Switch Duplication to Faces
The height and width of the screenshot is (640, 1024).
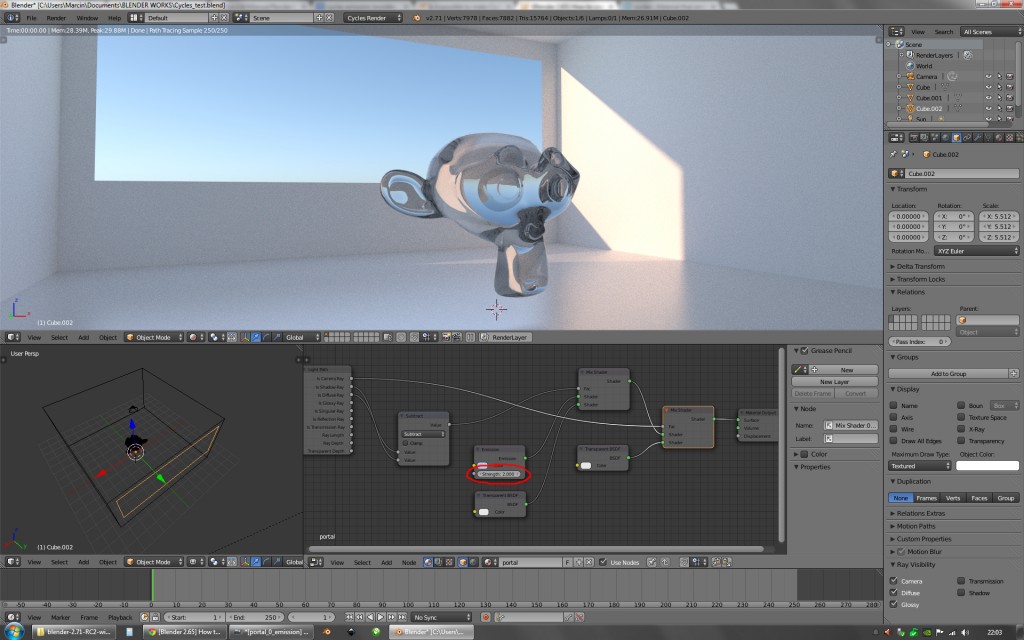click(981, 498)
